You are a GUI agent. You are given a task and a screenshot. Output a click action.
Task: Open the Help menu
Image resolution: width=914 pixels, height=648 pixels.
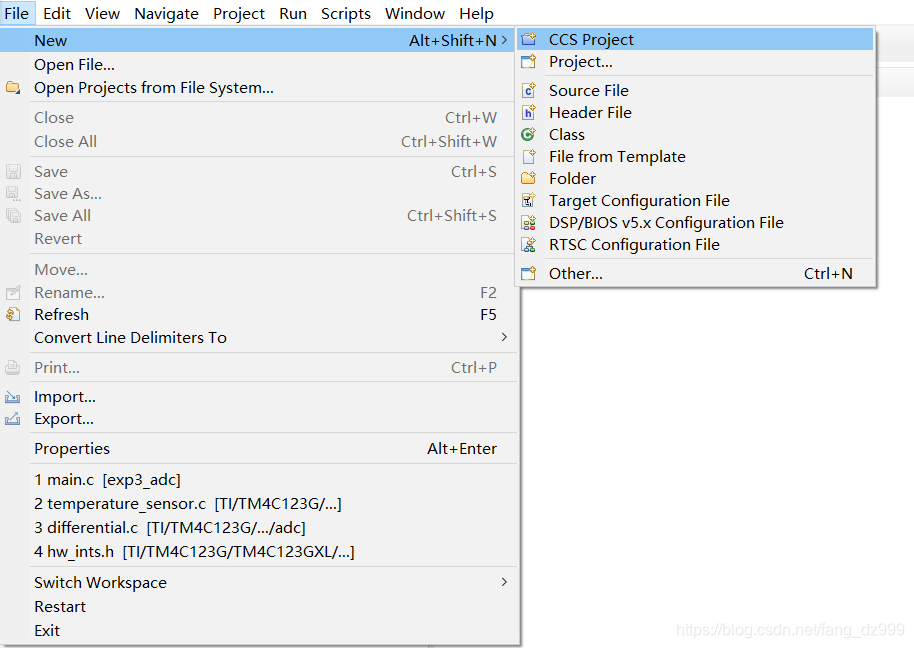[x=476, y=13]
